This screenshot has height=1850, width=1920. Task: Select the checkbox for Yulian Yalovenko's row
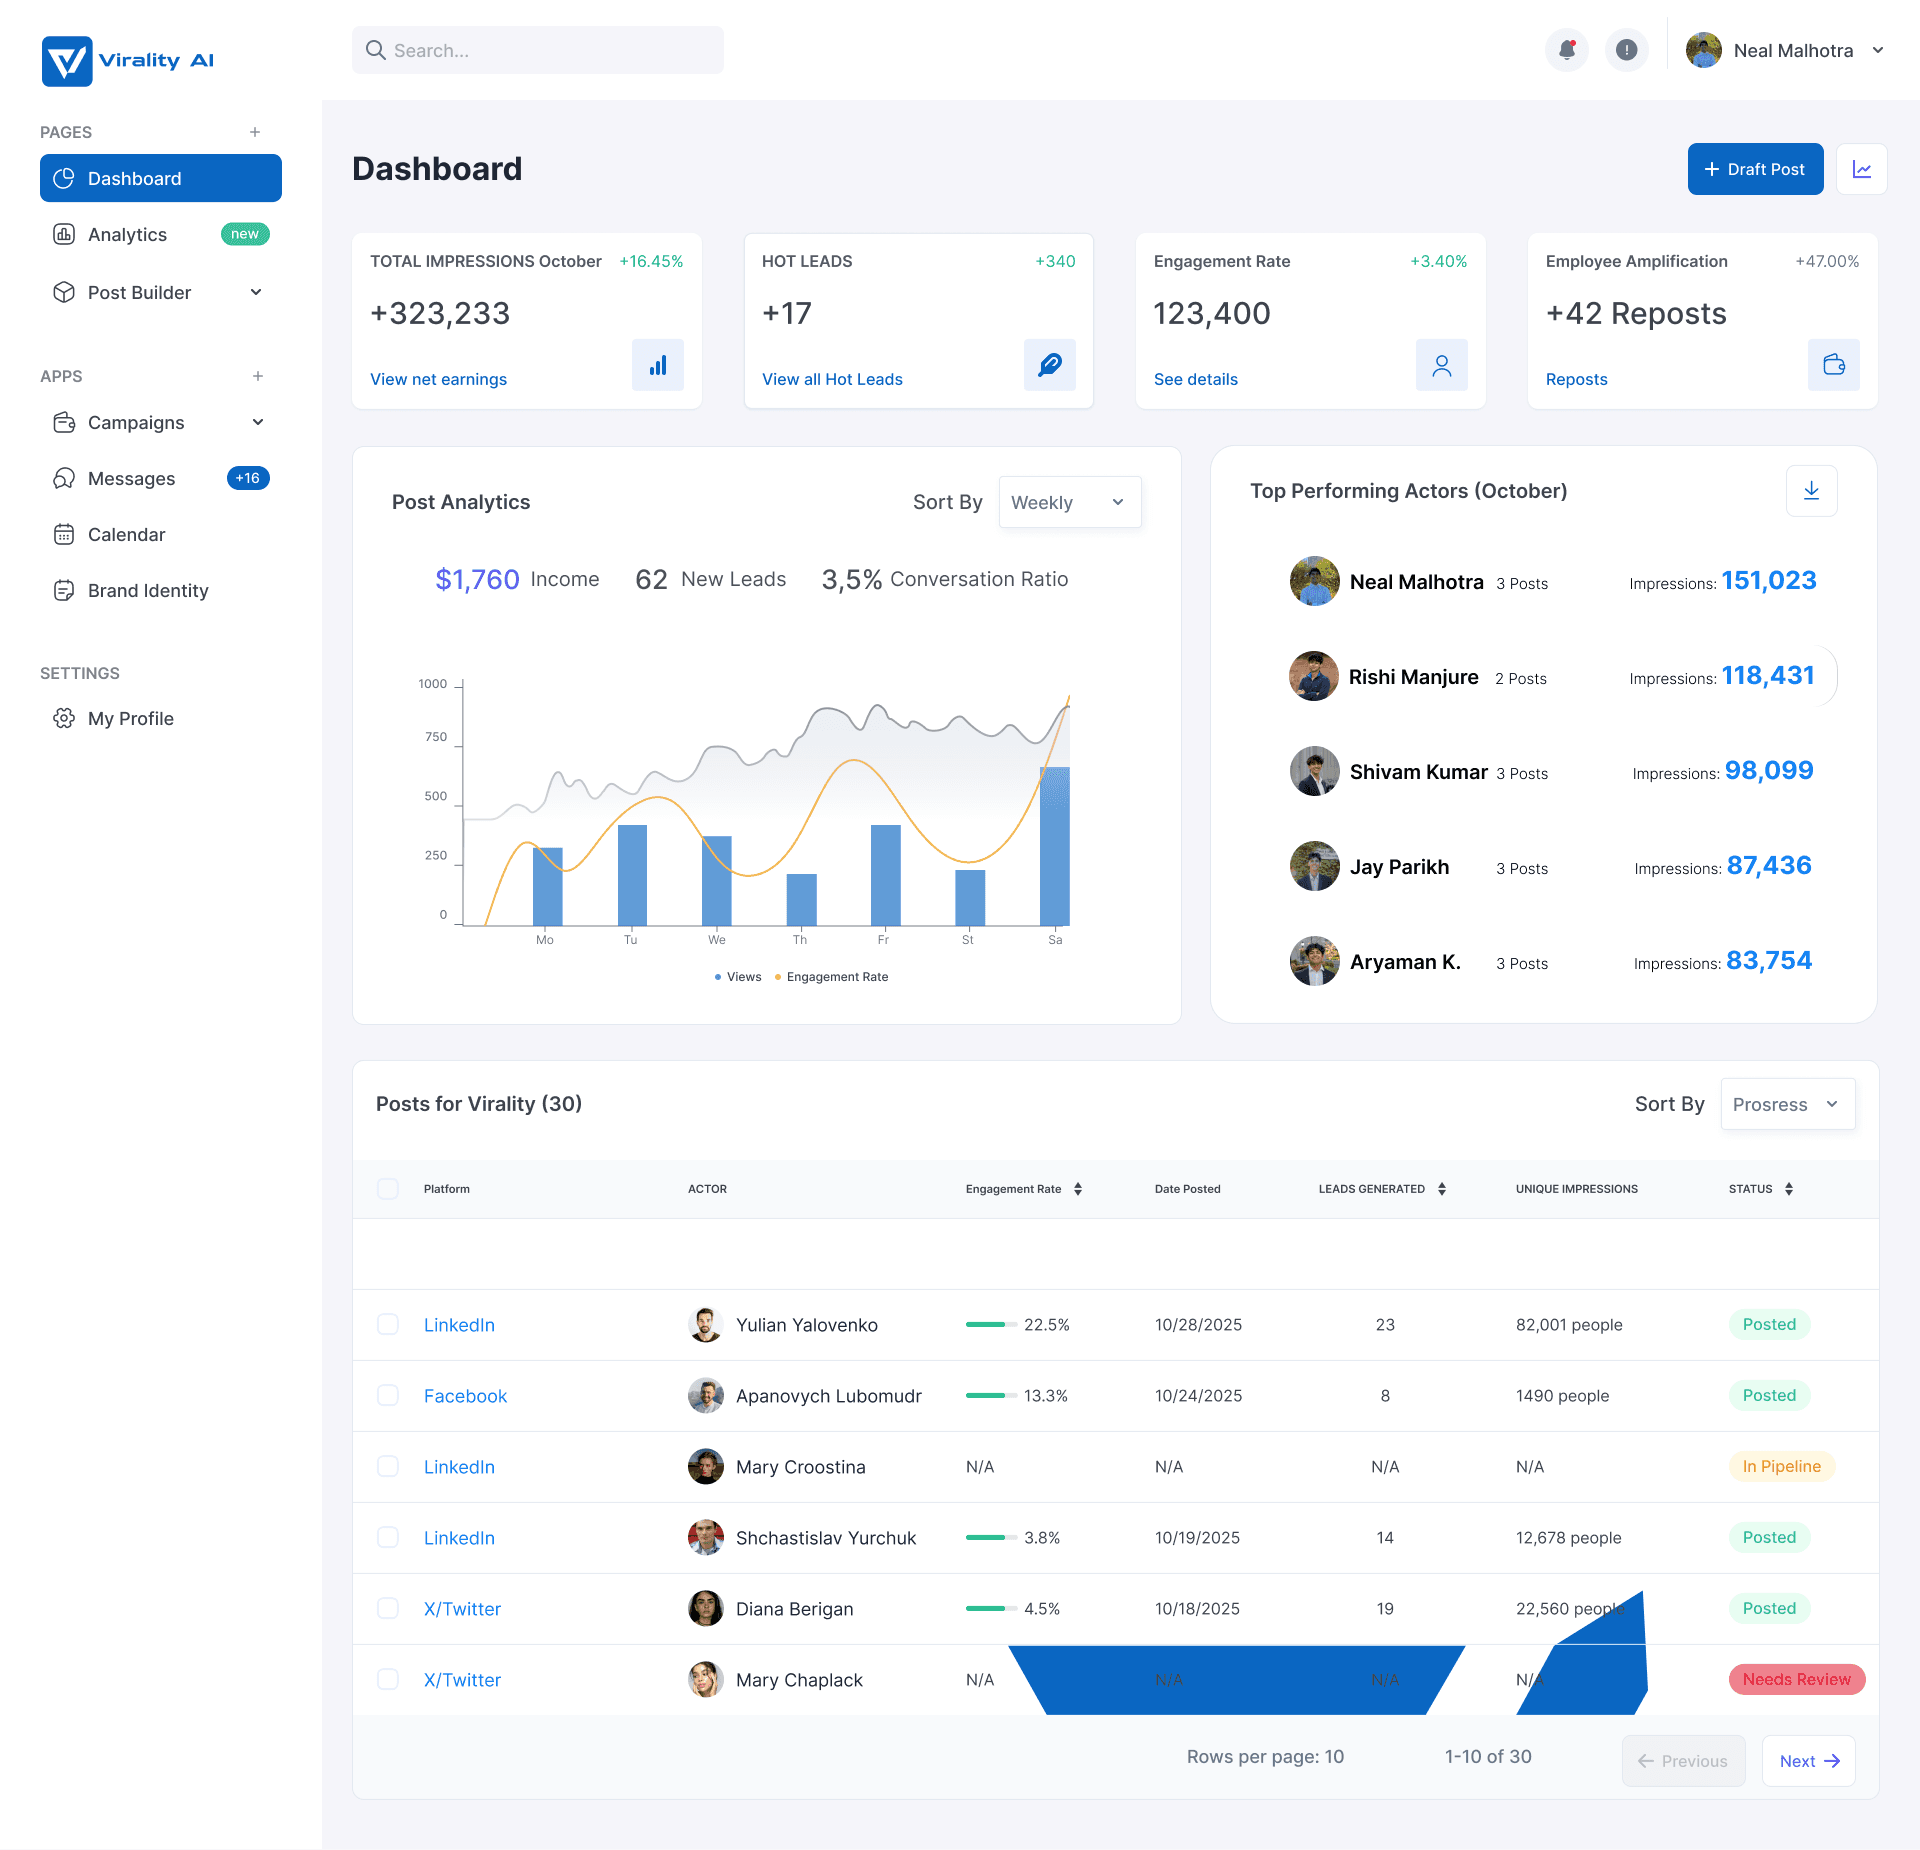click(x=388, y=1324)
